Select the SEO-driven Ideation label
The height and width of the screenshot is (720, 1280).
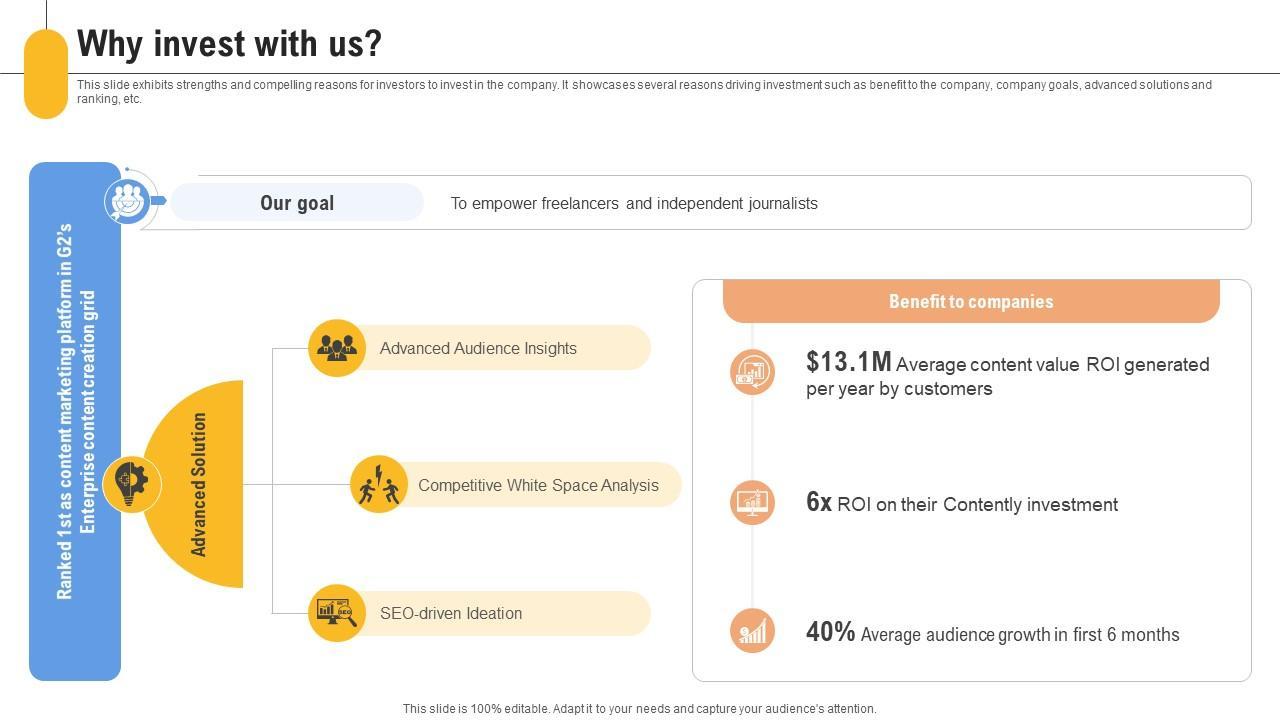pyautogui.click(x=451, y=613)
